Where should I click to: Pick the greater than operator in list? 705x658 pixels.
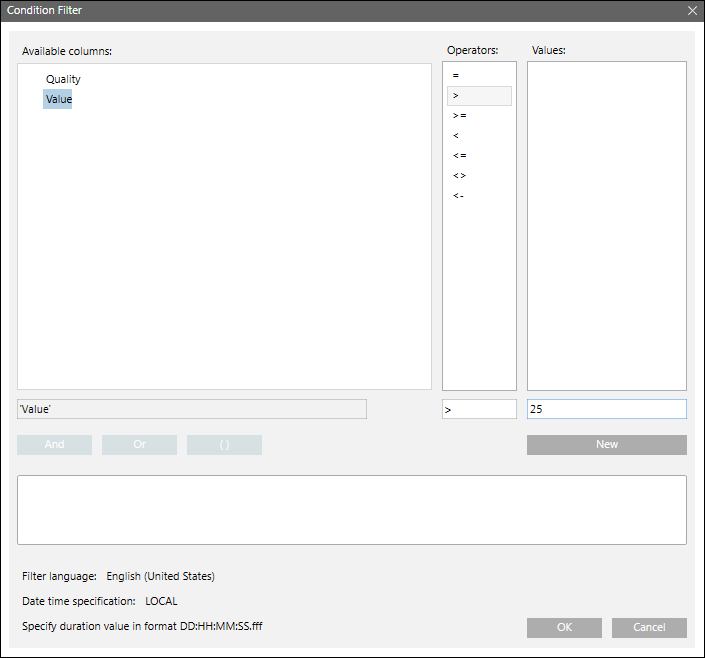point(457,96)
